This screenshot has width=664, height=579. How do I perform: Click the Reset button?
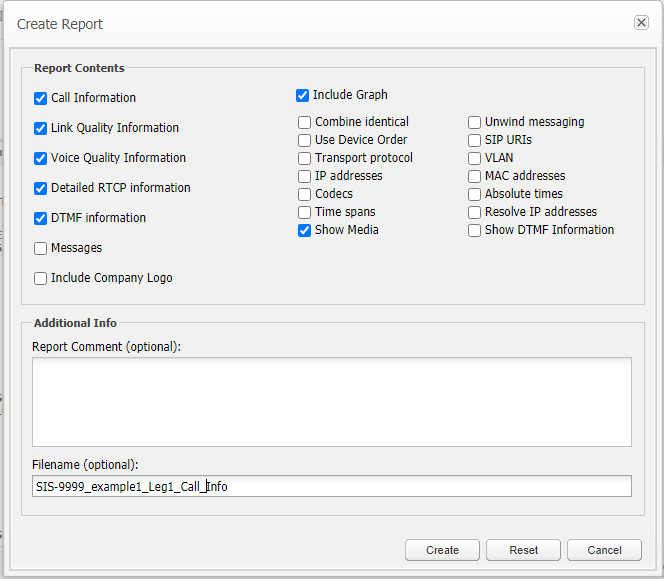[x=523, y=550]
